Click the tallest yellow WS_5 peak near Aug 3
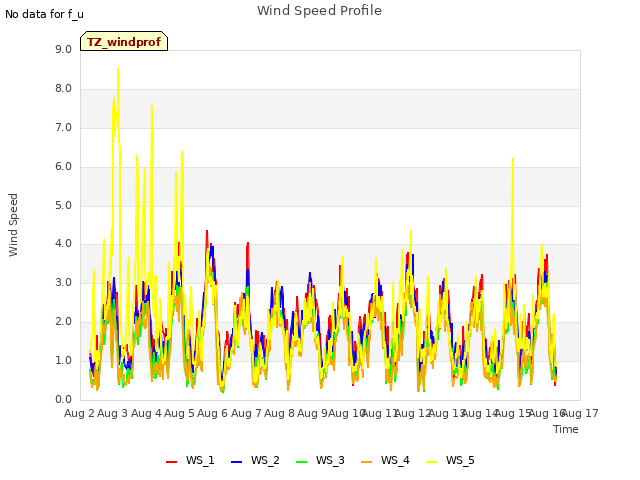640x480 pixels. (x=118, y=69)
